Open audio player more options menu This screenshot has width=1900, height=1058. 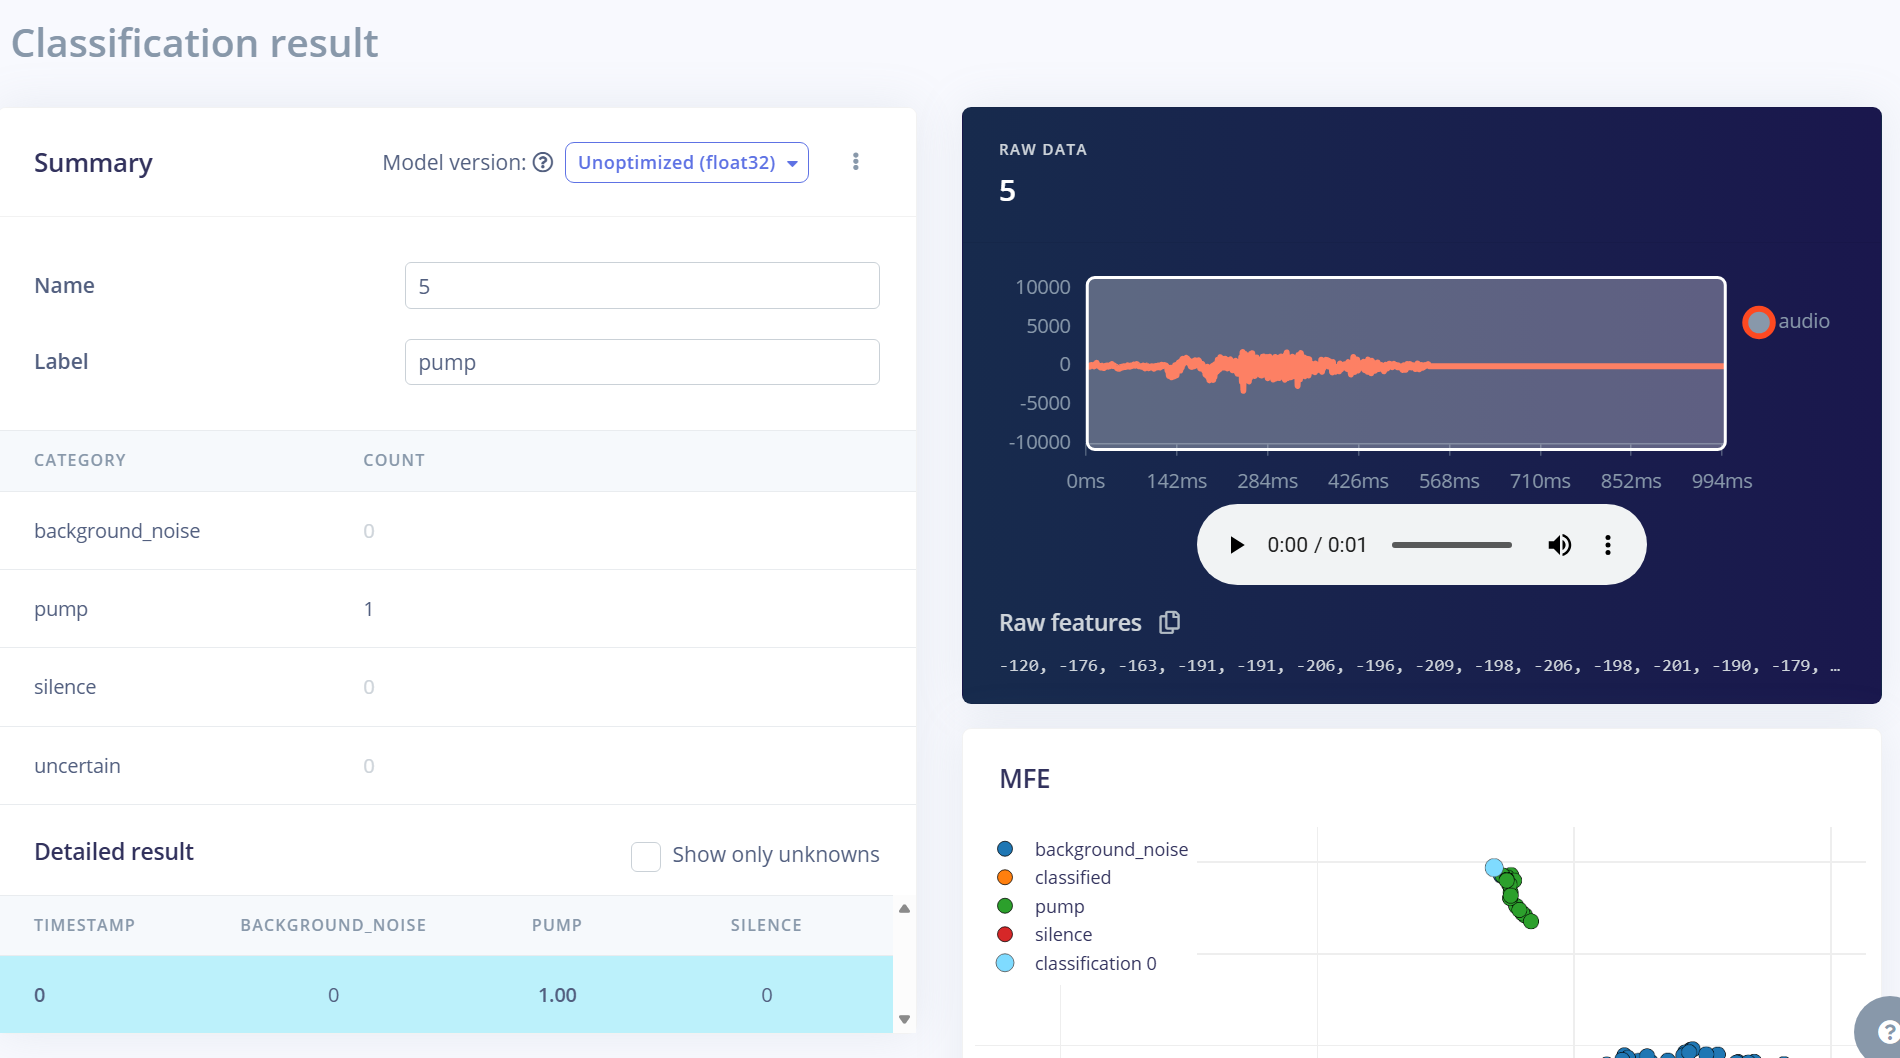[x=1608, y=545]
